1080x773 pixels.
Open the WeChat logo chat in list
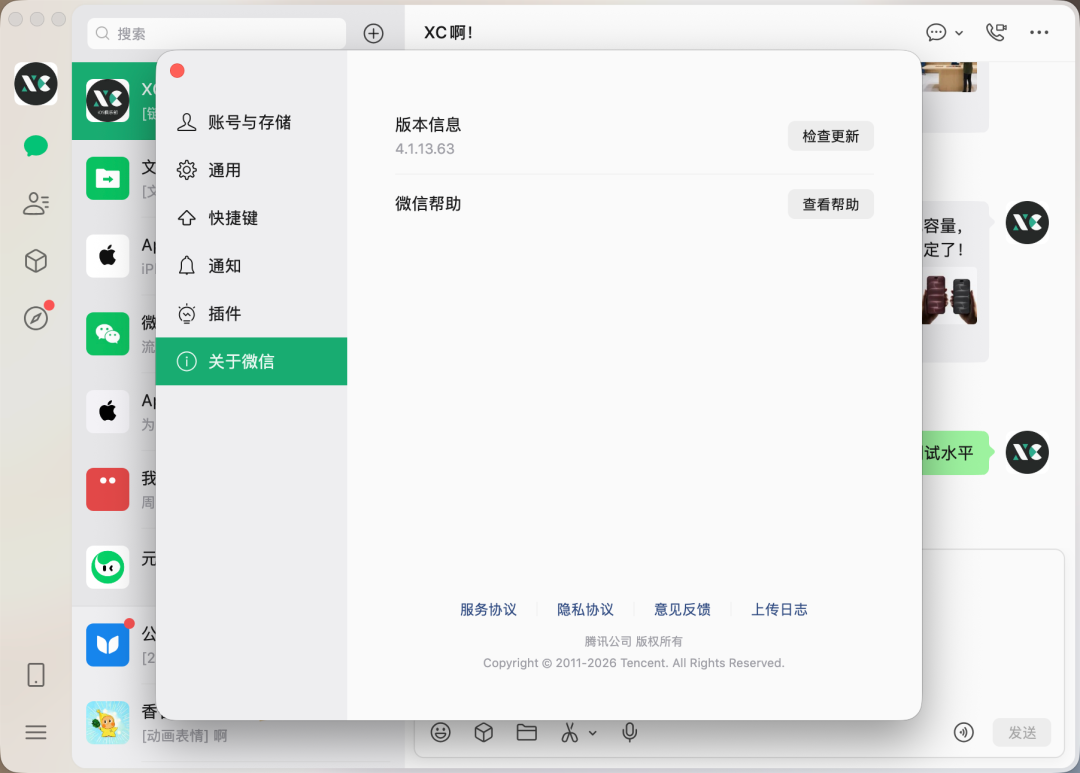(114, 334)
